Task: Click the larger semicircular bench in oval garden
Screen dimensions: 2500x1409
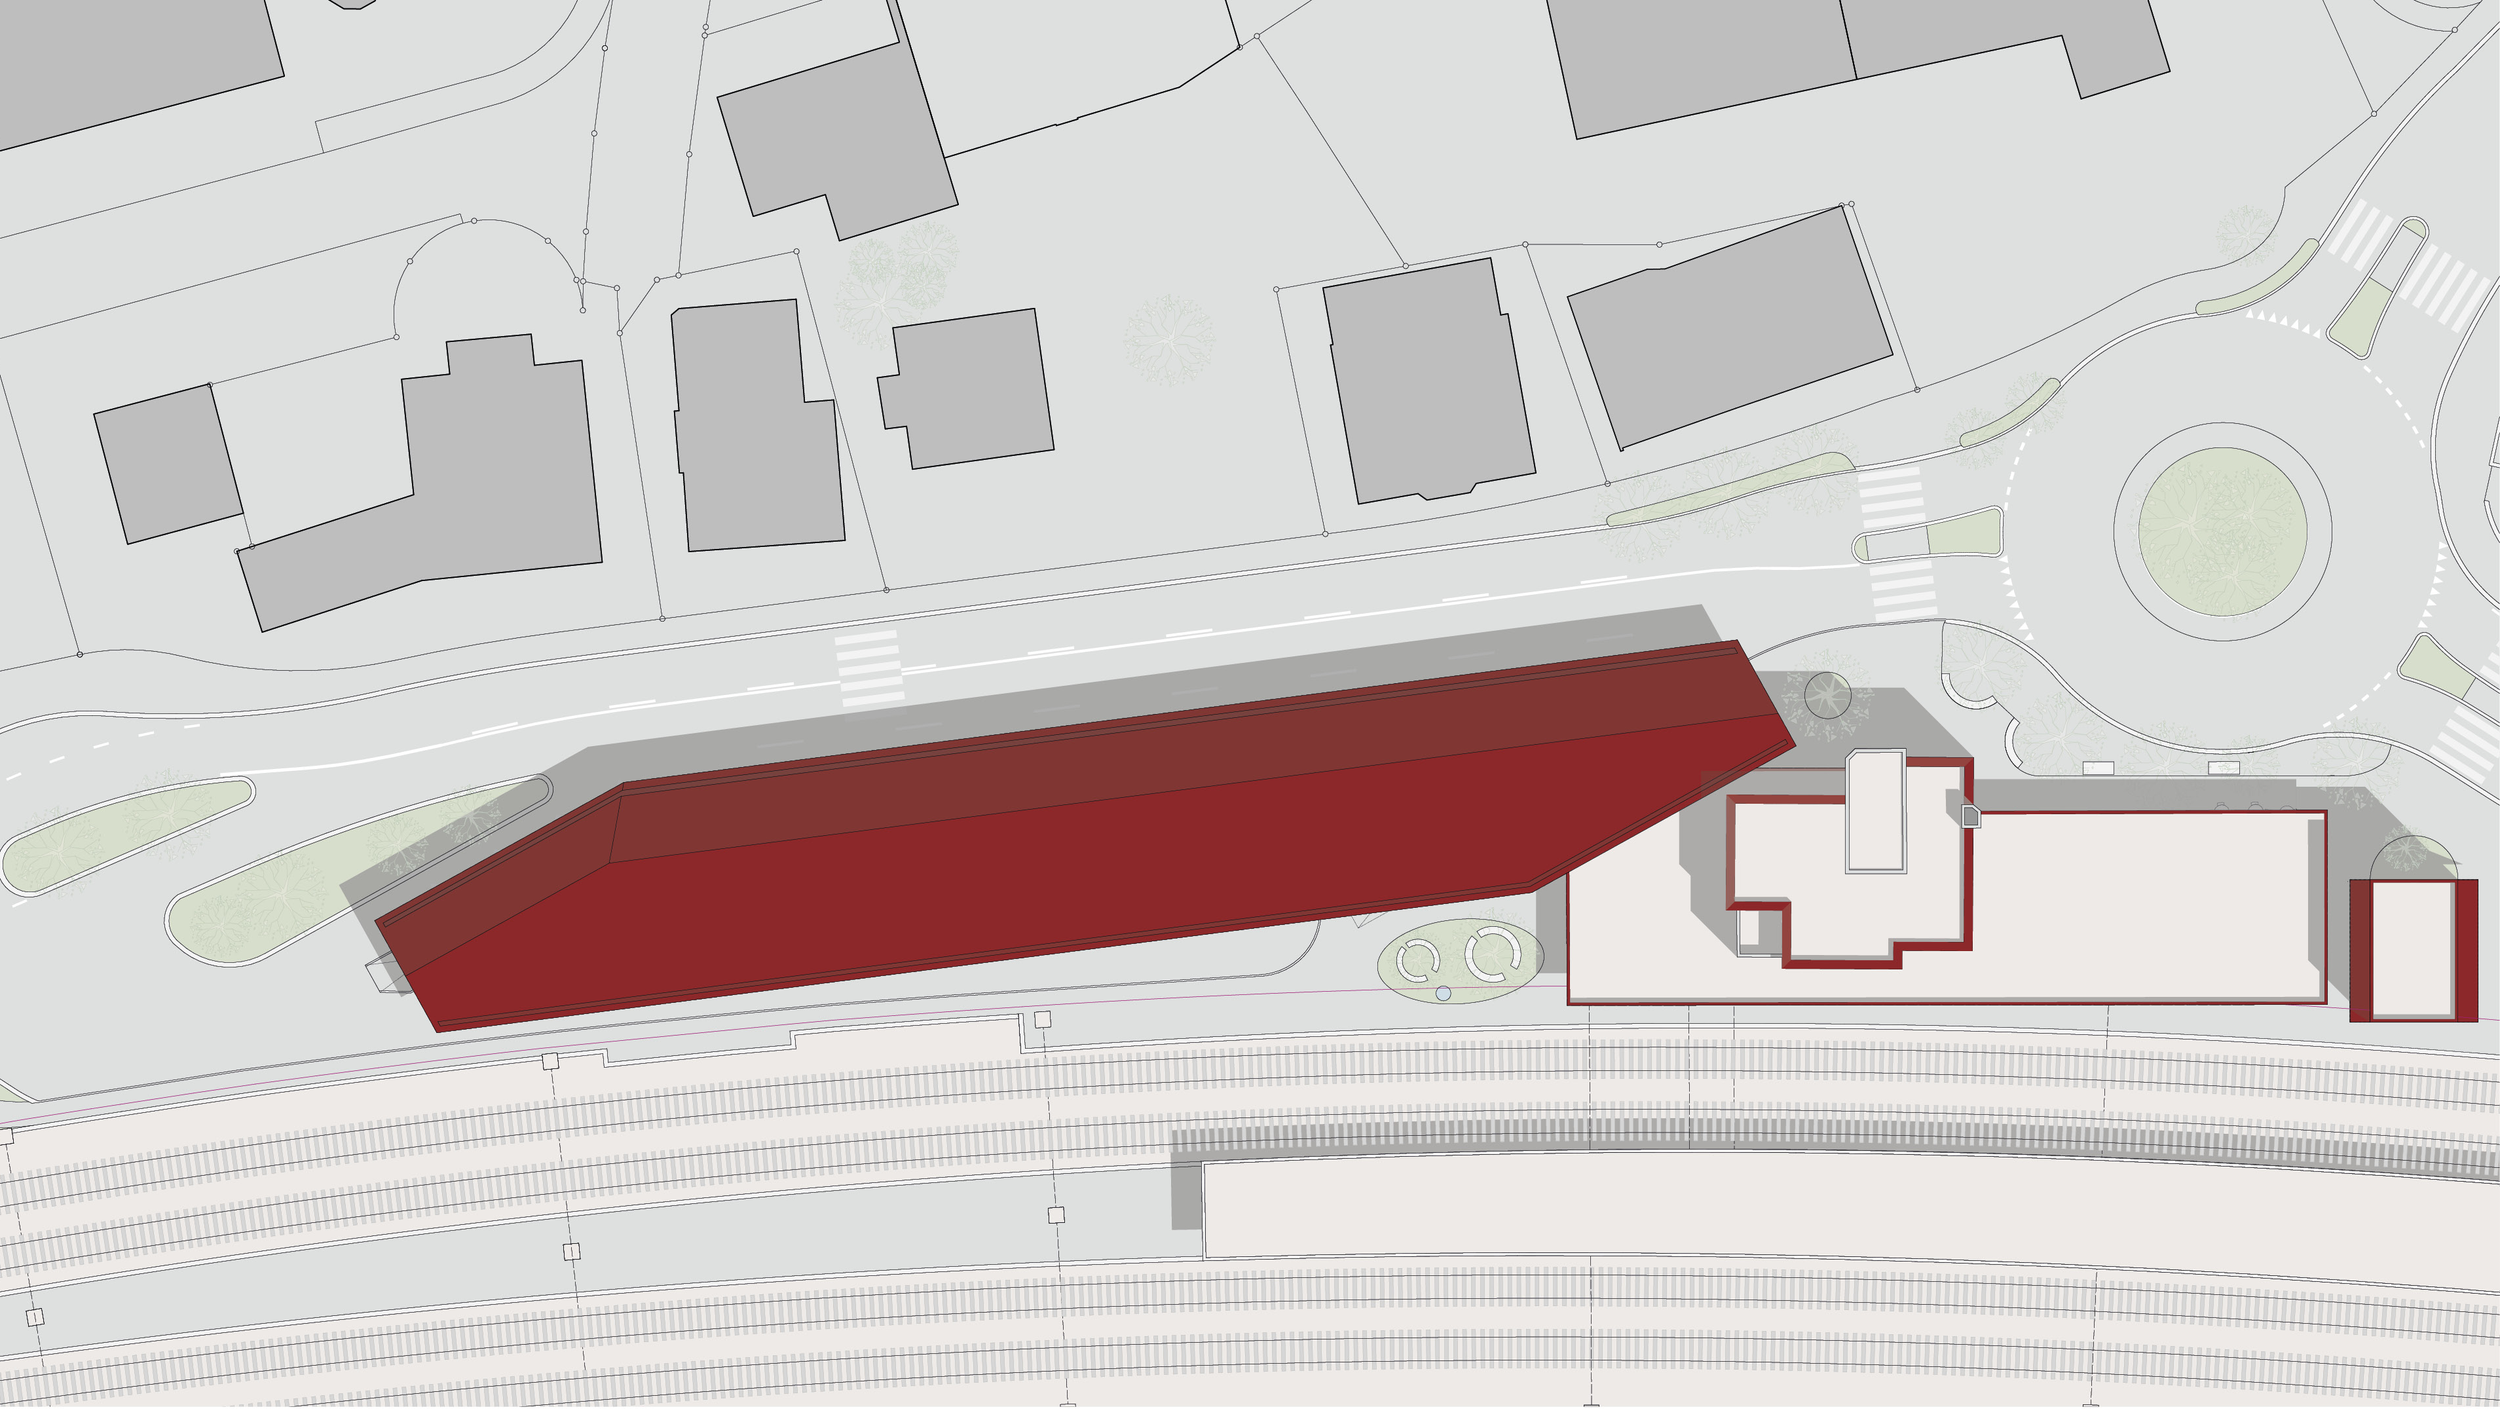Action: pos(1493,953)
